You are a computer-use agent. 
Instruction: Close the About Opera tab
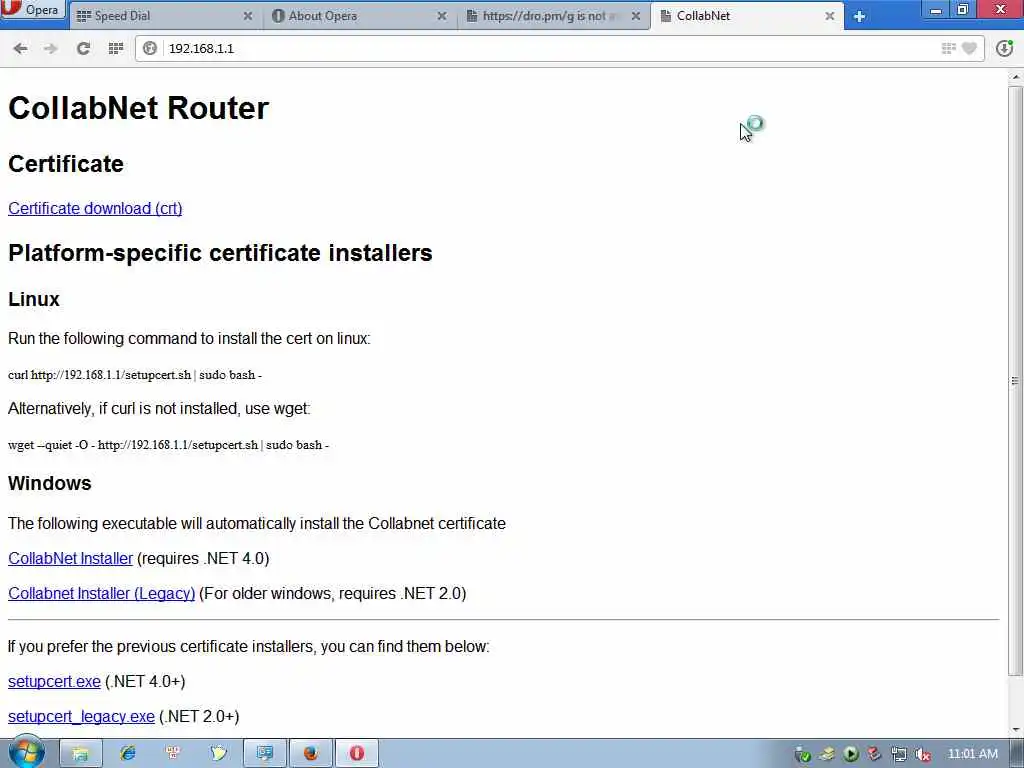point(442,16)
